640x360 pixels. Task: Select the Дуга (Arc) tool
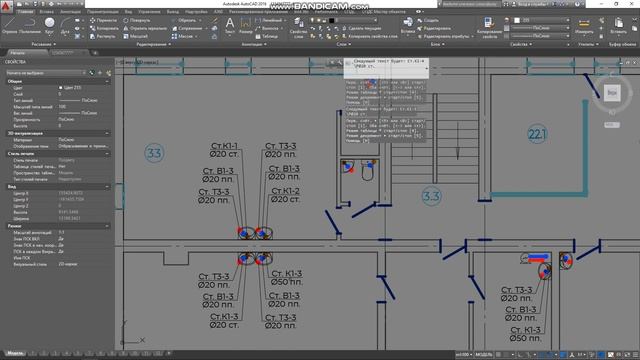coord(65,26)
